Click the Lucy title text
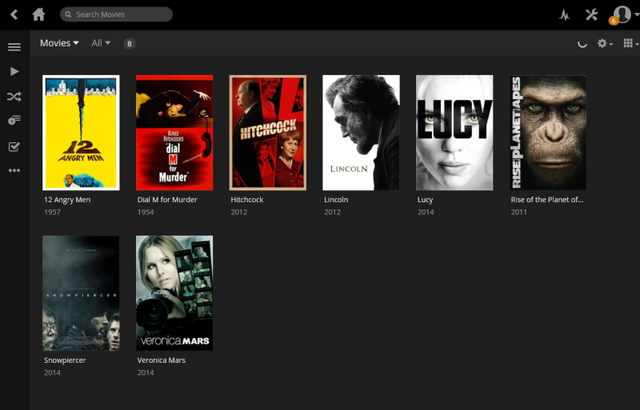This screenshot has height=410, width=640. point(425,200)
